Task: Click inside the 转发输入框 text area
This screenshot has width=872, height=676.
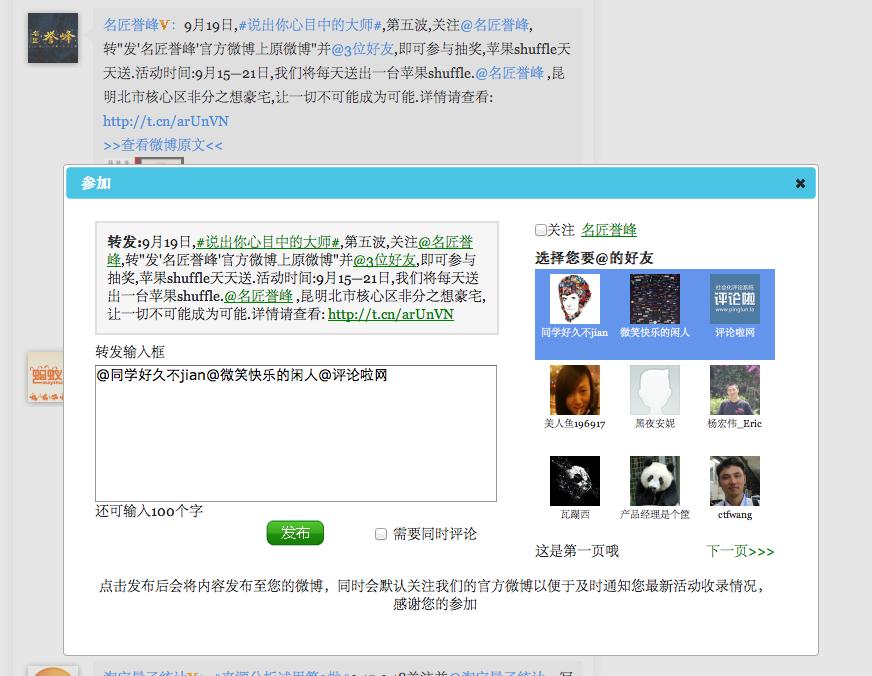Action: point(296,433)
